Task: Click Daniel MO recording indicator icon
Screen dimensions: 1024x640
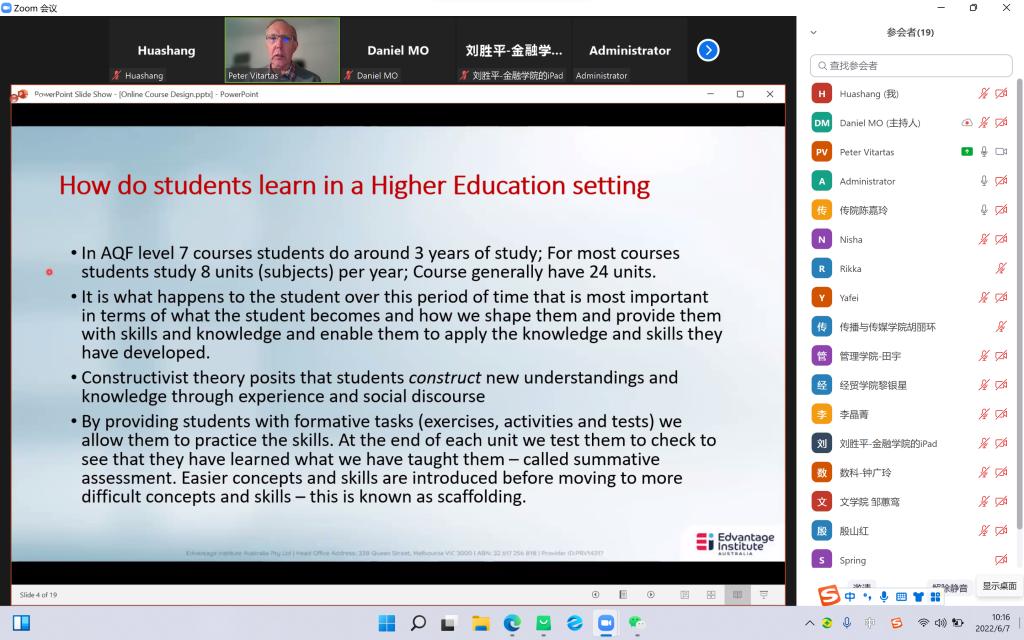Action: click(x=967, y=123)
